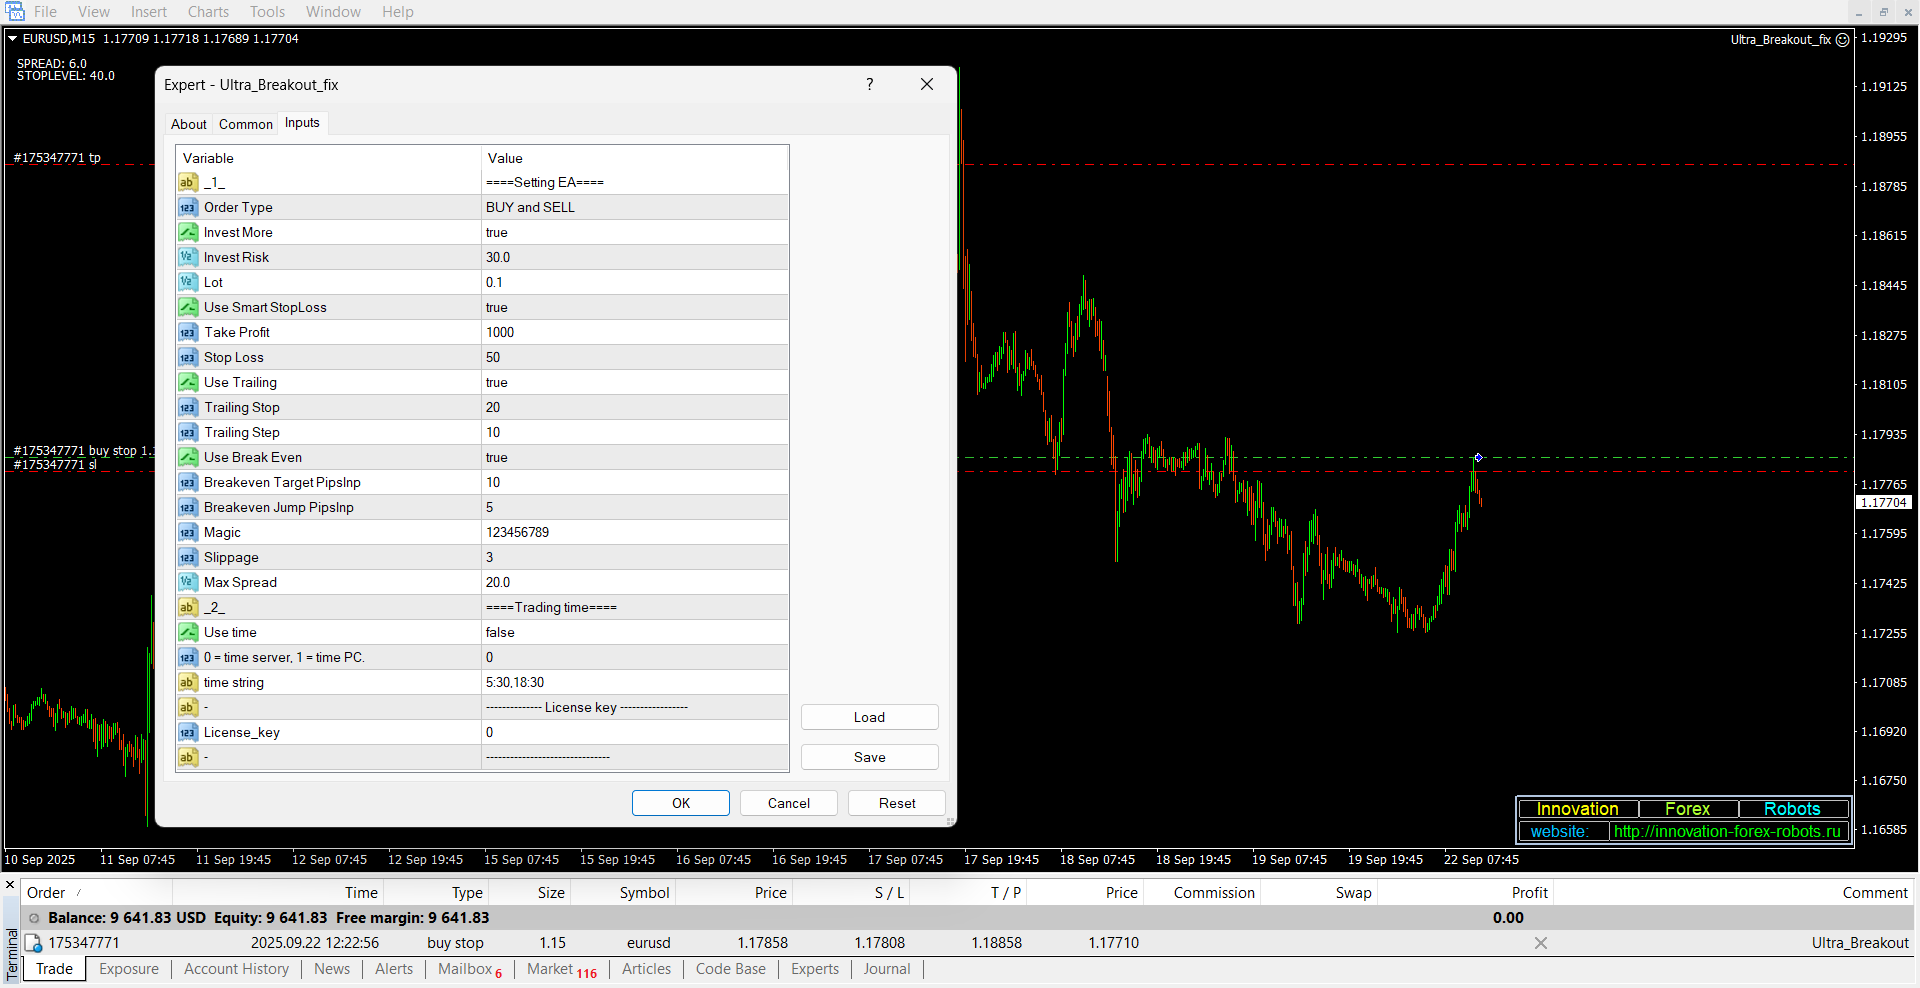Open the Order Type value dropdown
This screenshot has width=1920, height=988.
tap(634, 207)
